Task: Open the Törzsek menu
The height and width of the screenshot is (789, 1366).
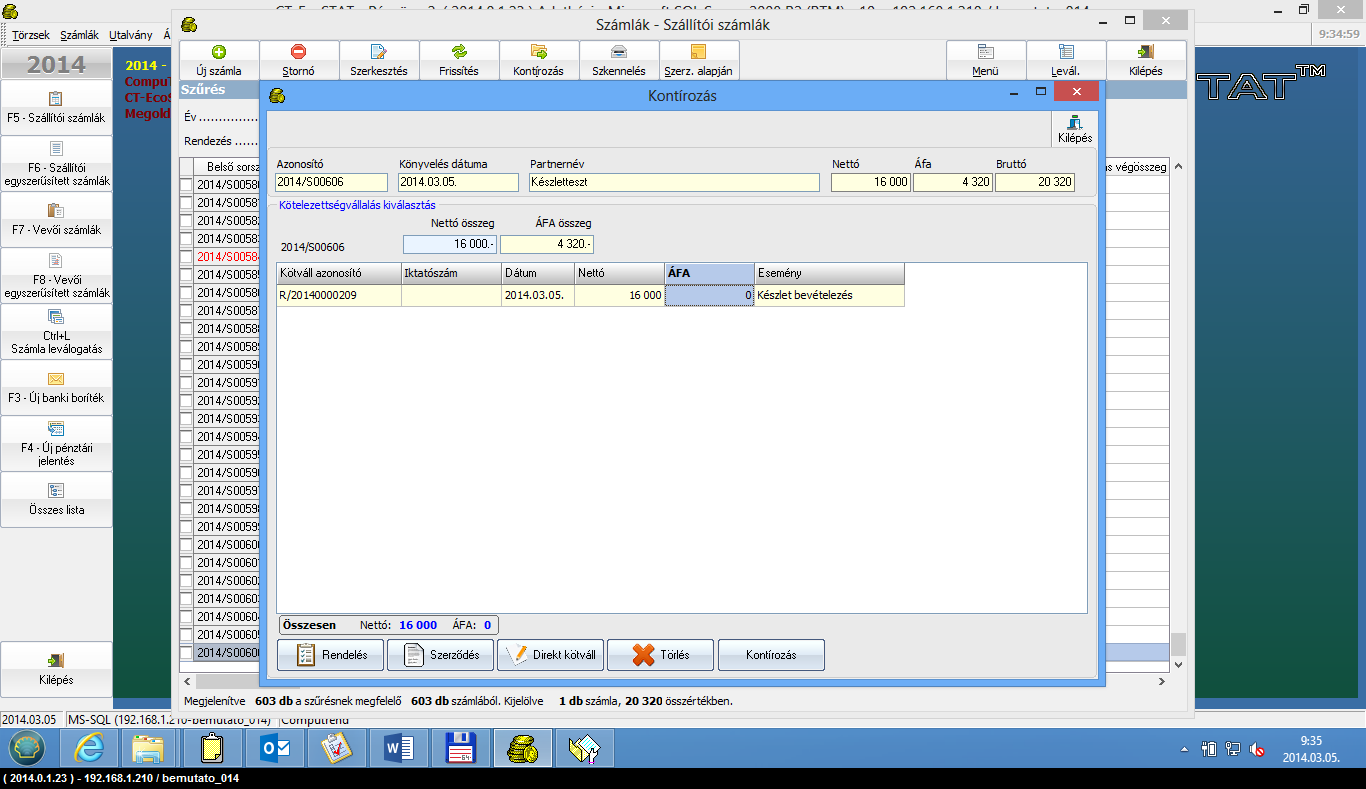Action: pyautogui.click(x=31, y=34)
